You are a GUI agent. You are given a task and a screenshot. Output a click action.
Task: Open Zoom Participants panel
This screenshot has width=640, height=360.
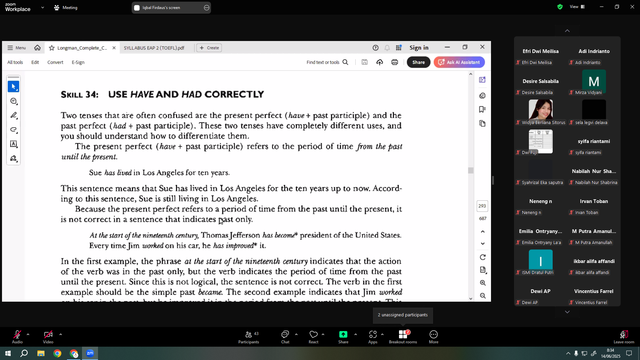pos(249,337)
